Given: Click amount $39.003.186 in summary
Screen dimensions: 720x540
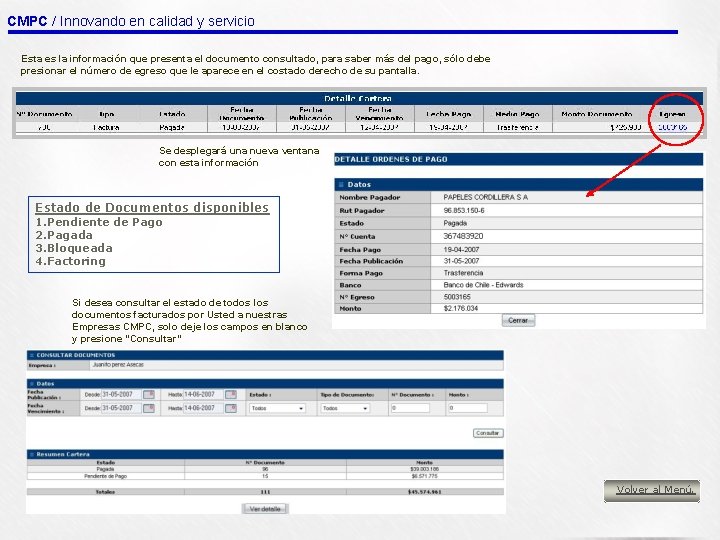Looking at the screenshot, I should point(424,469).
